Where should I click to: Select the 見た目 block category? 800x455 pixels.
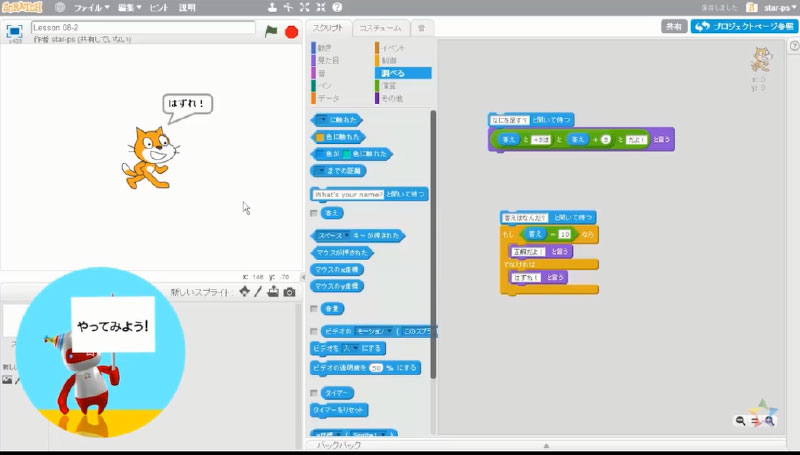(328, 60)
